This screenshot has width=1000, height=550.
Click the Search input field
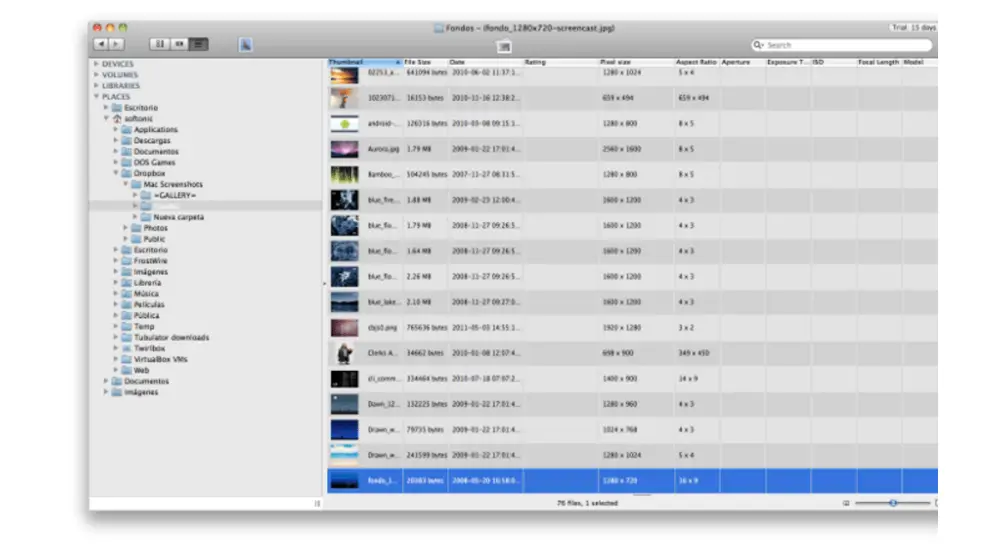coord(845,45)
